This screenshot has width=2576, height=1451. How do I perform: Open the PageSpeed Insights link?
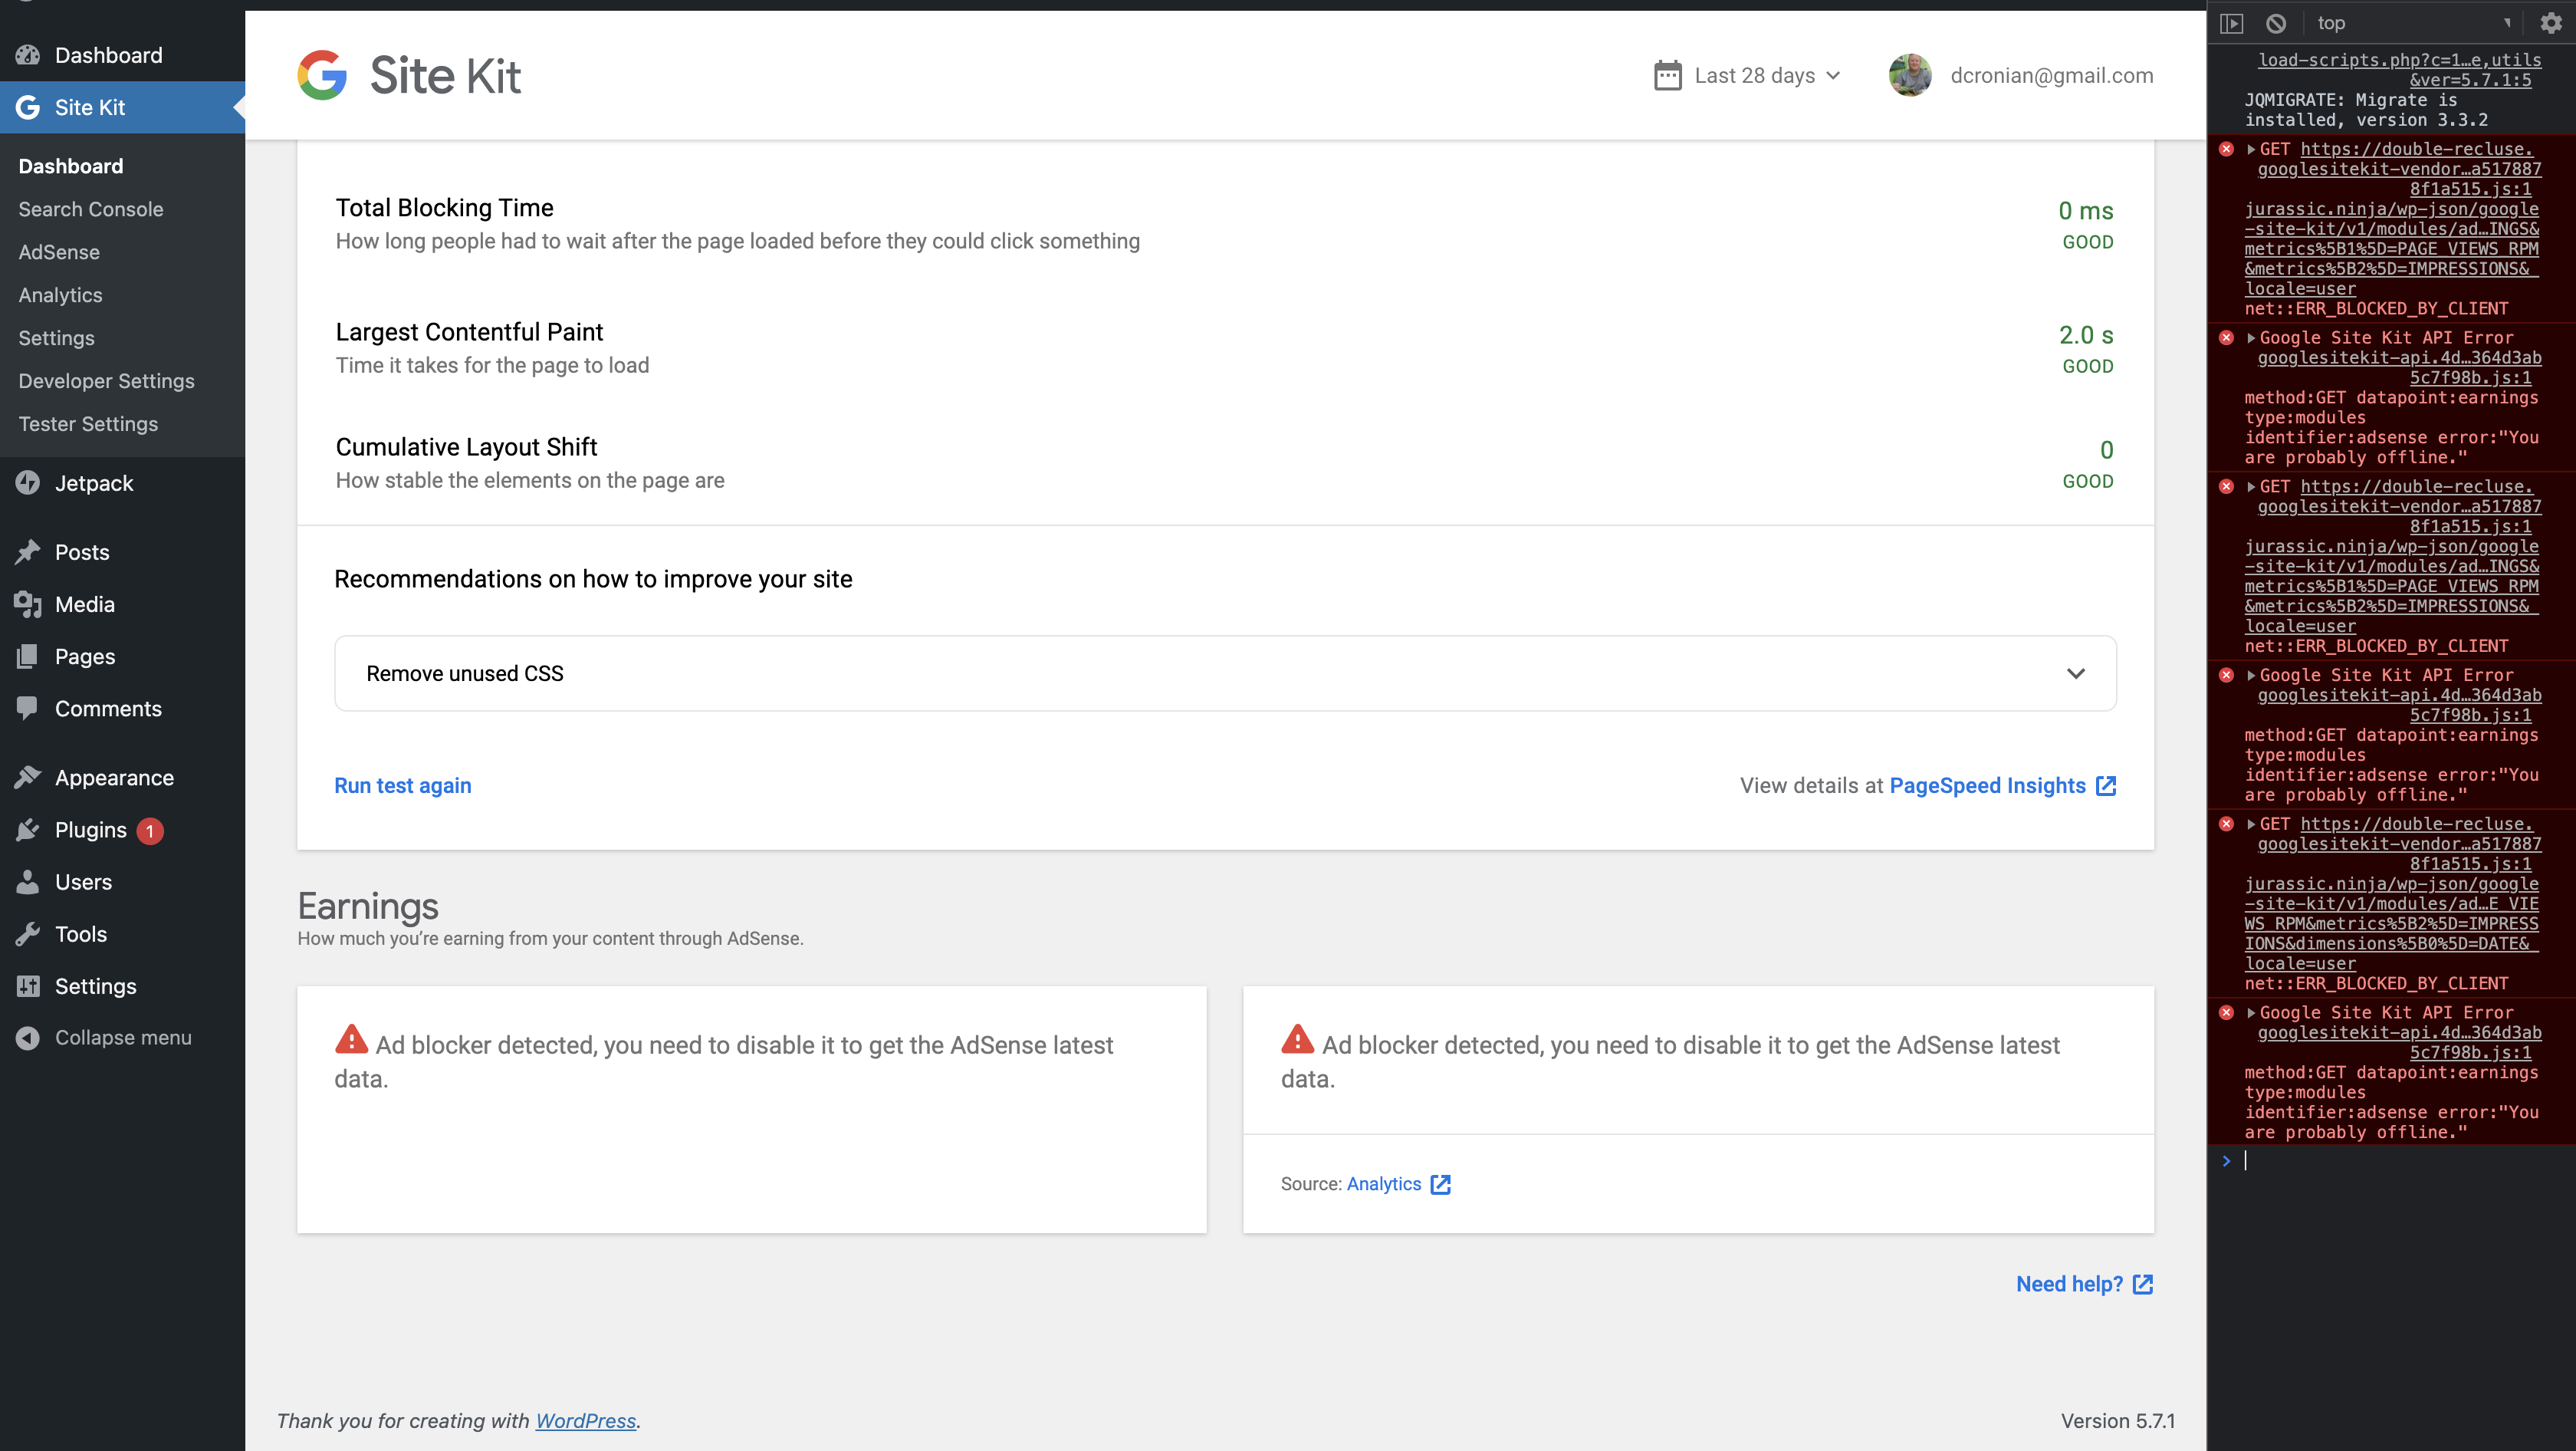coord(1988,786)
